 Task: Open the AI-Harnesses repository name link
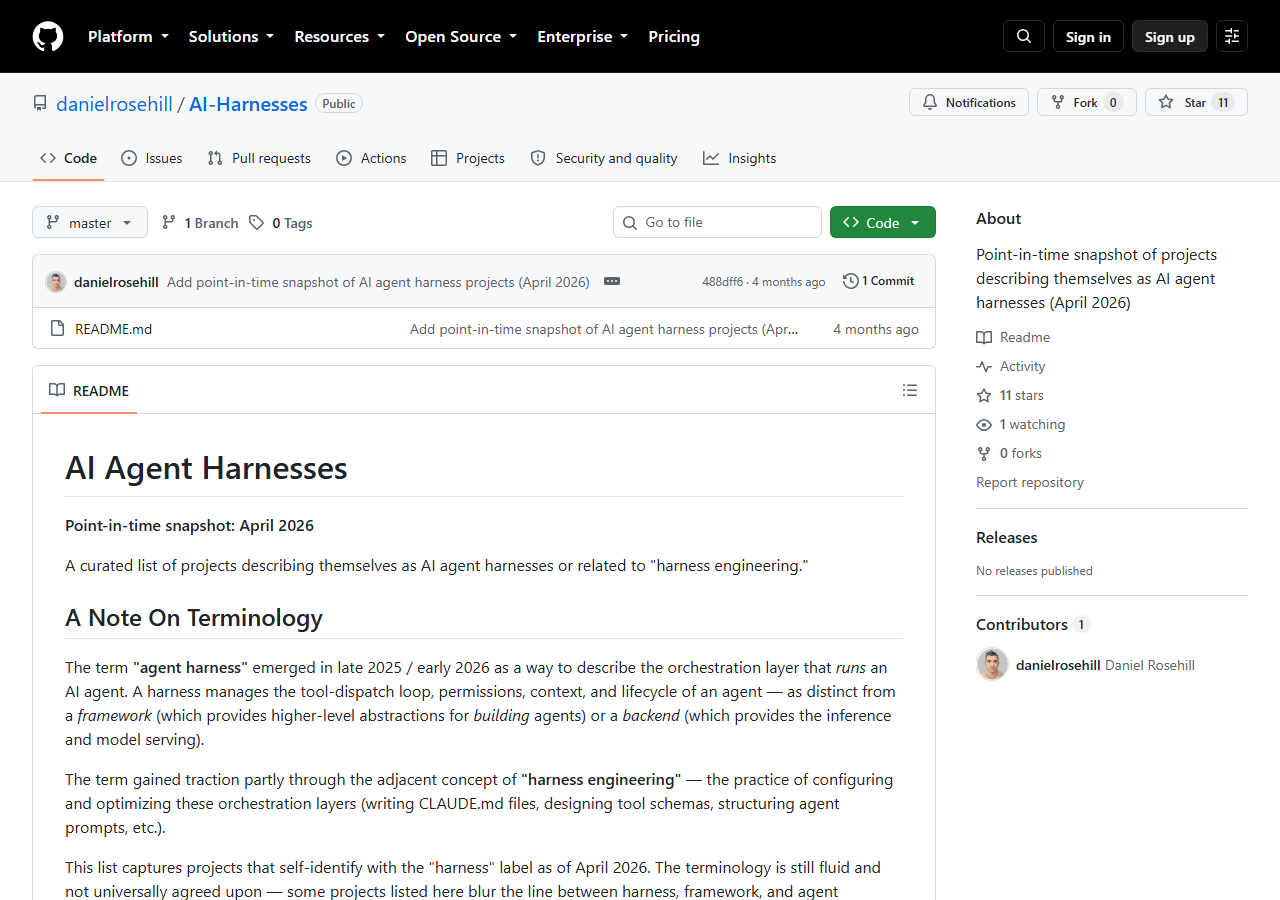(x=248, y=103)
